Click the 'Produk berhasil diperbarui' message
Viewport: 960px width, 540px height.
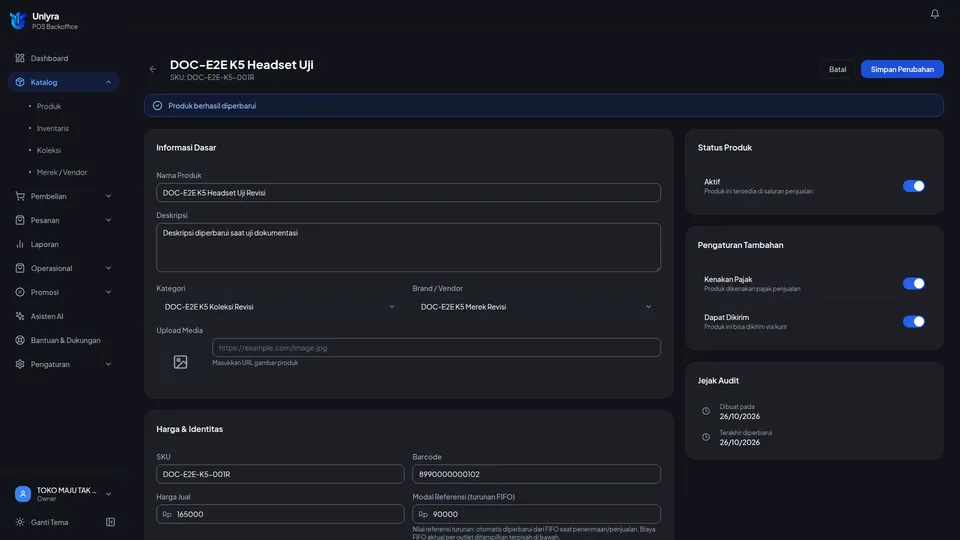[212, 105]
